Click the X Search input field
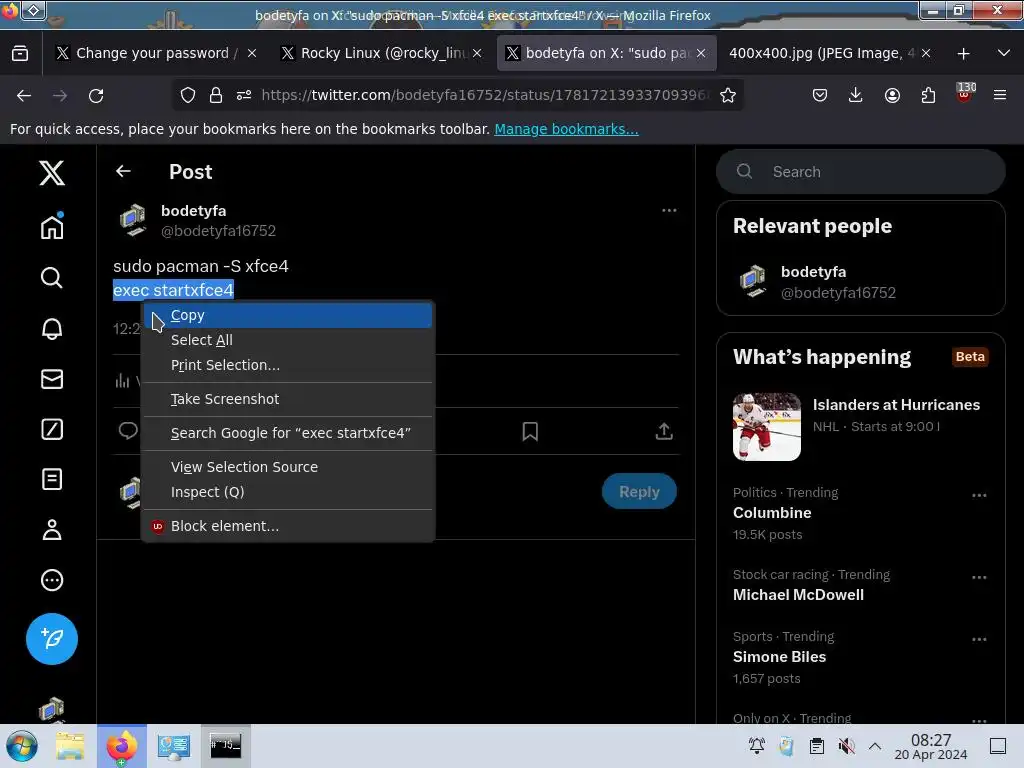 pyautogui.click(x=861, y=172)
